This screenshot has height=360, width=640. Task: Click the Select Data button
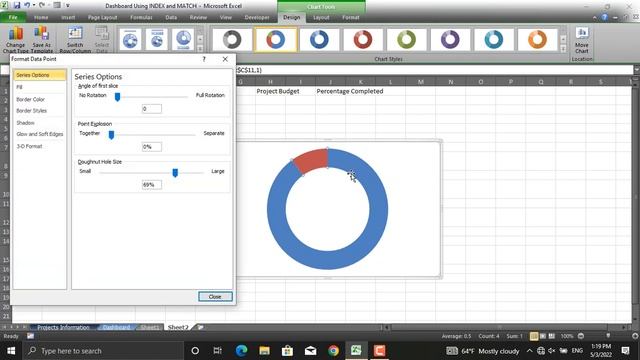tap(102, 39)
